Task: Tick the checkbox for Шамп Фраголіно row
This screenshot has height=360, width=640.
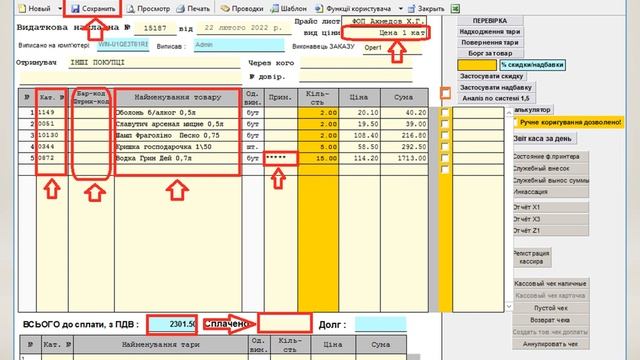Action: click(445, 135)
